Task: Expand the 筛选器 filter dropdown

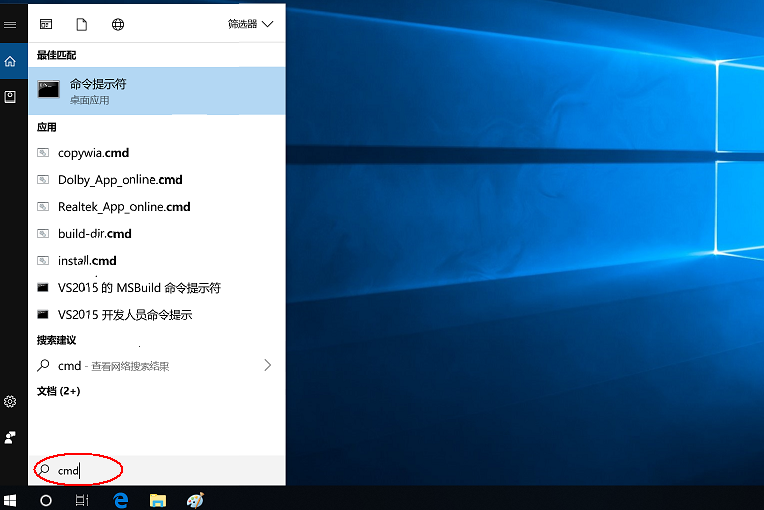Action: point(250,24)
